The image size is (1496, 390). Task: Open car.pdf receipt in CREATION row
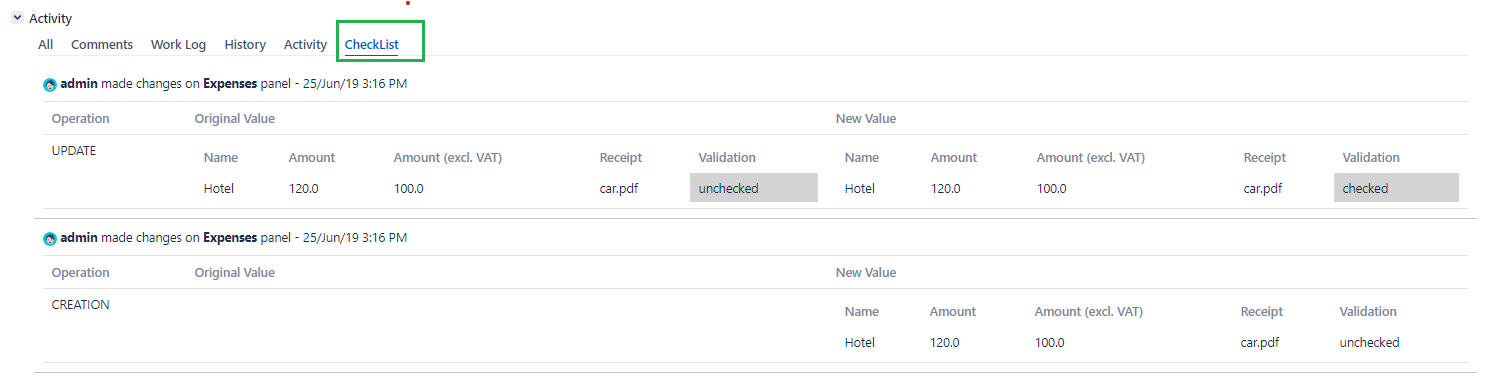[x=1260, y=342]
